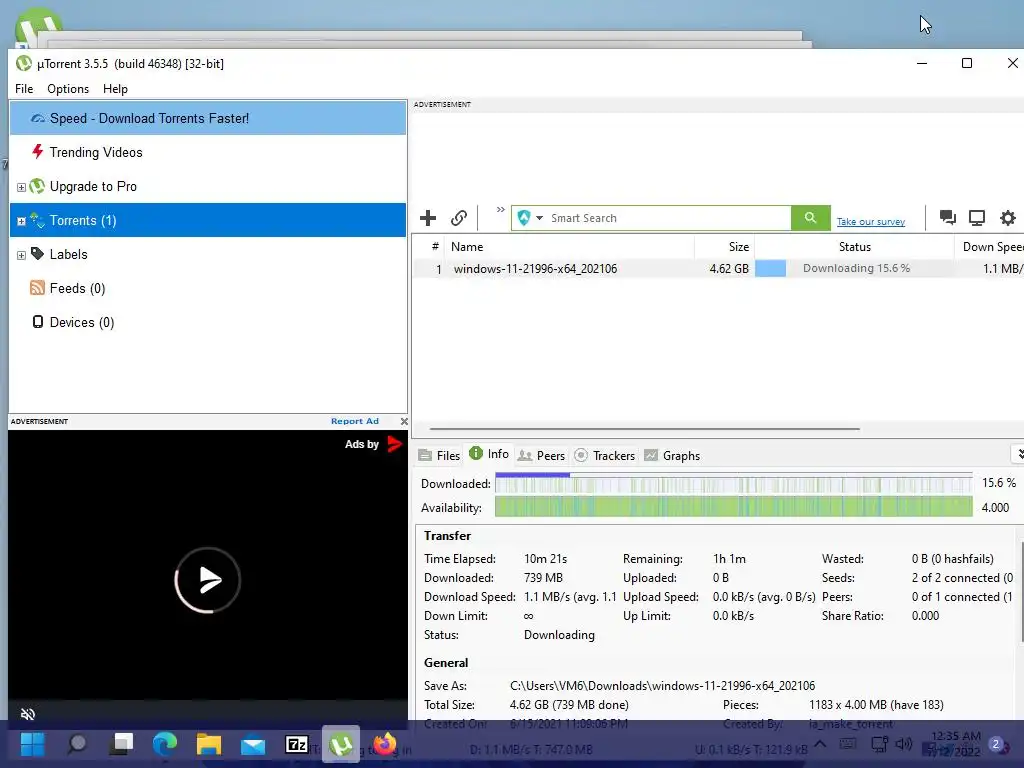Open 7-Zip from the taskbar

pos(297,744)
